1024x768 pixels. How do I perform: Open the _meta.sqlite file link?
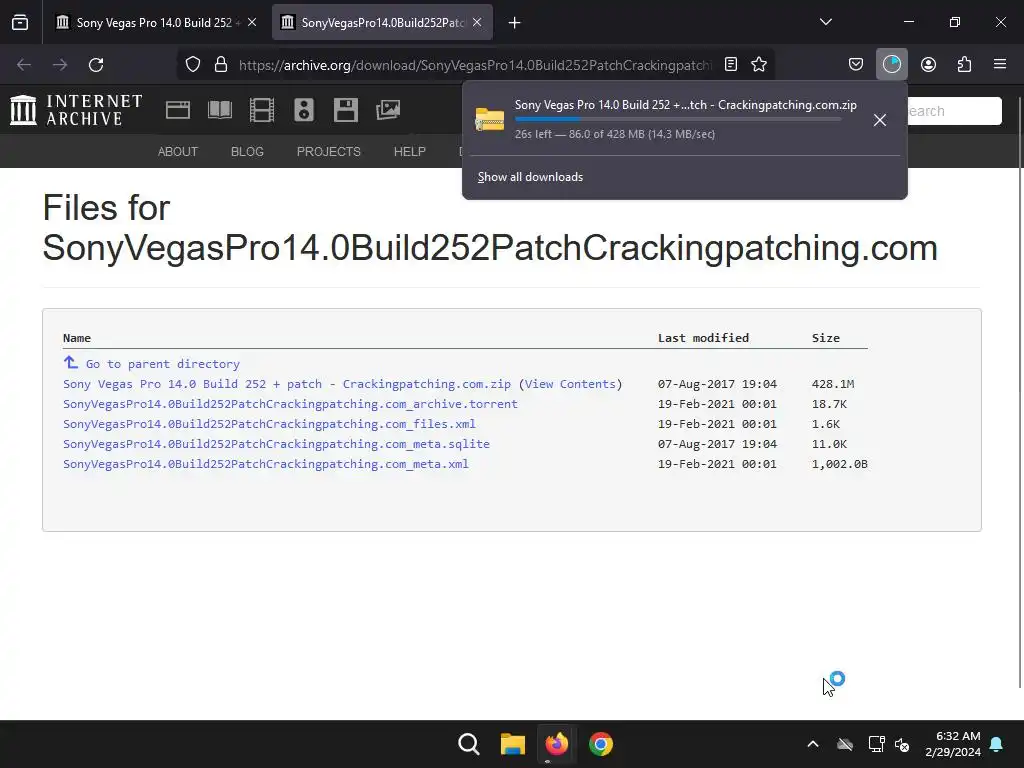point(276,444)
